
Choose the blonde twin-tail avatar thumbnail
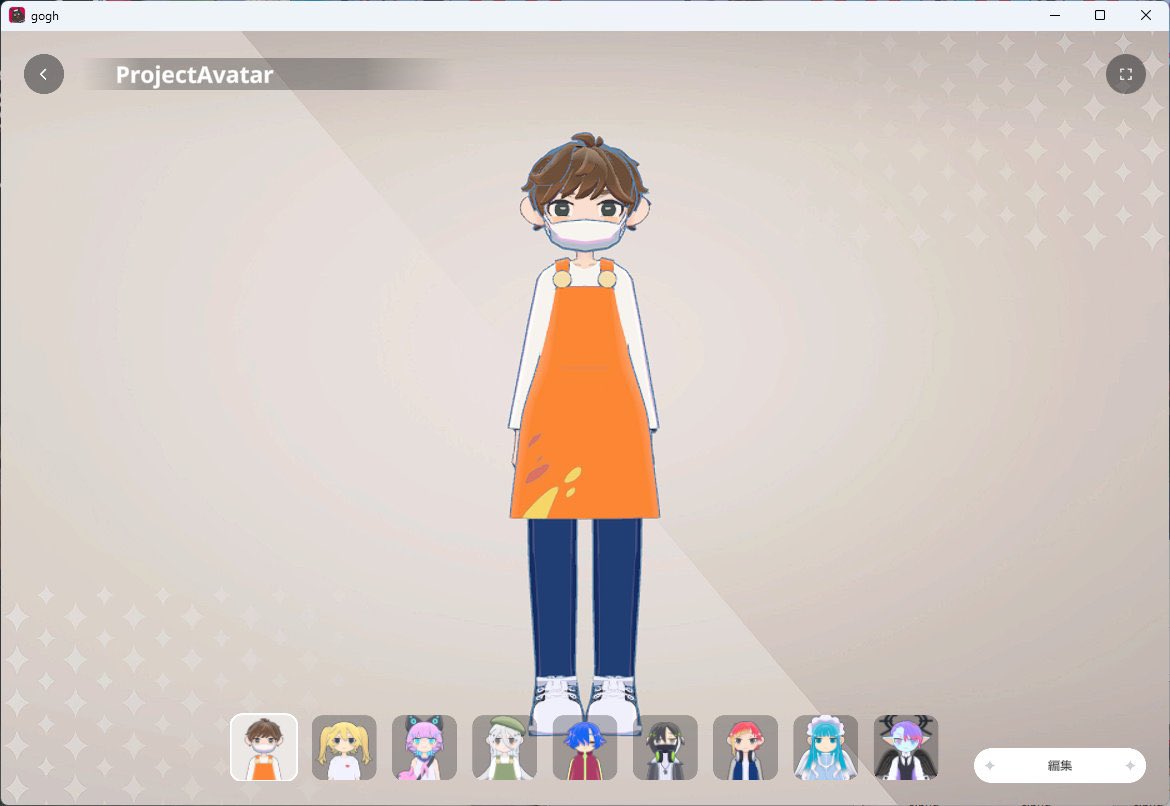(344, 747)
